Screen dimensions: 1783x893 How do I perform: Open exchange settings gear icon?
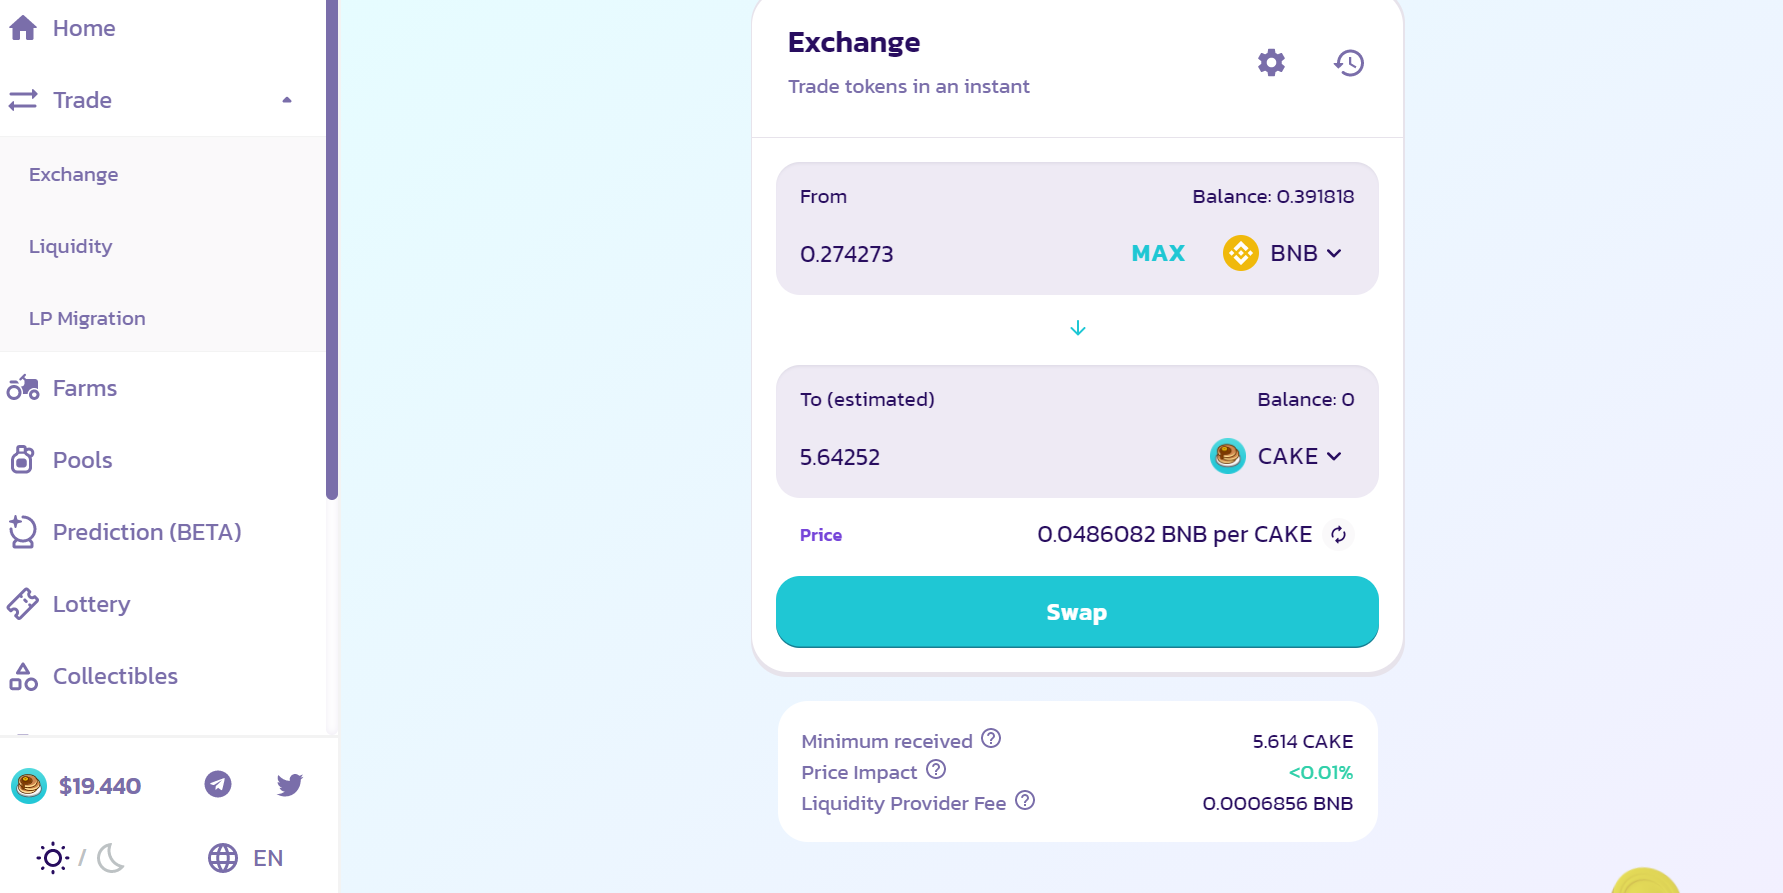pos(1271,63)
